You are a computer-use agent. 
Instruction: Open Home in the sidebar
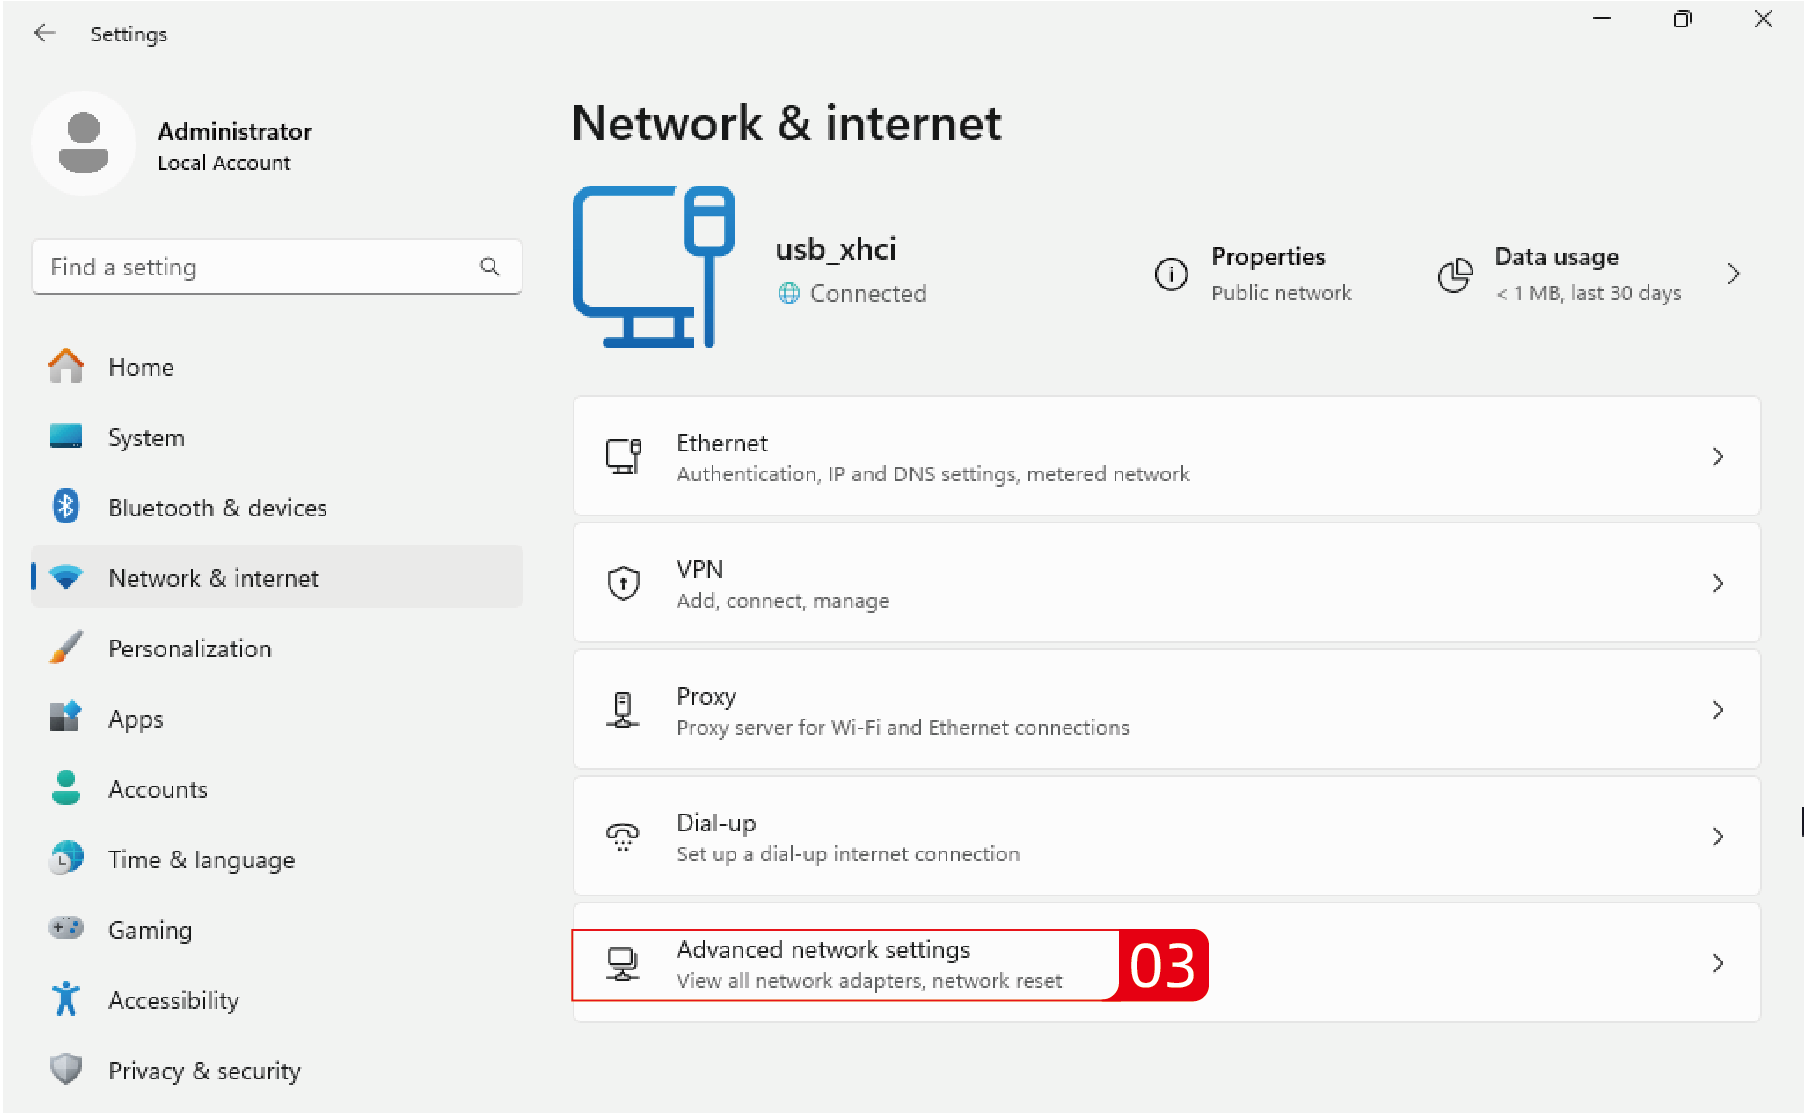[141, 367]
